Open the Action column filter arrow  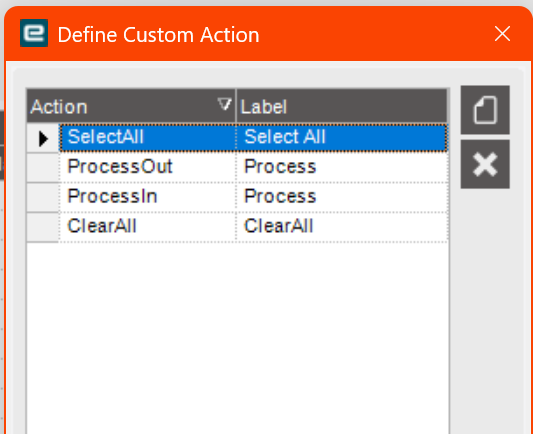224,104
